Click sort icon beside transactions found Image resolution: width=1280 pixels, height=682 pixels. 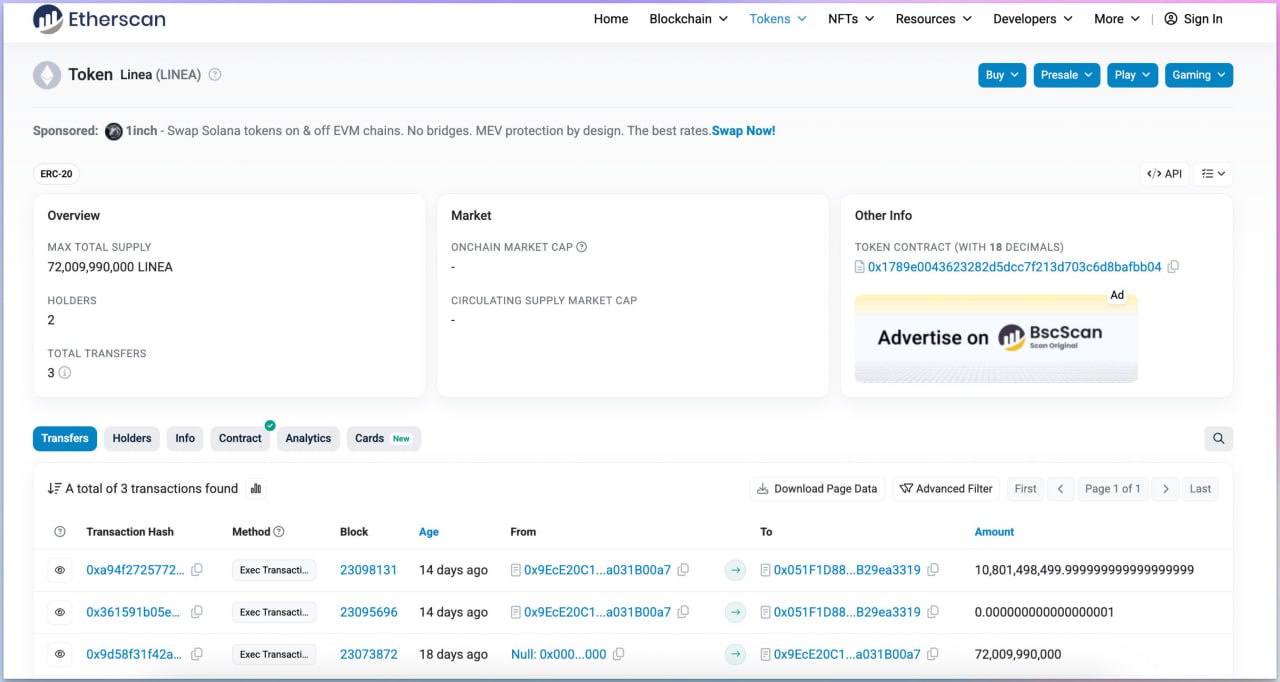click(x=54, y=489)
